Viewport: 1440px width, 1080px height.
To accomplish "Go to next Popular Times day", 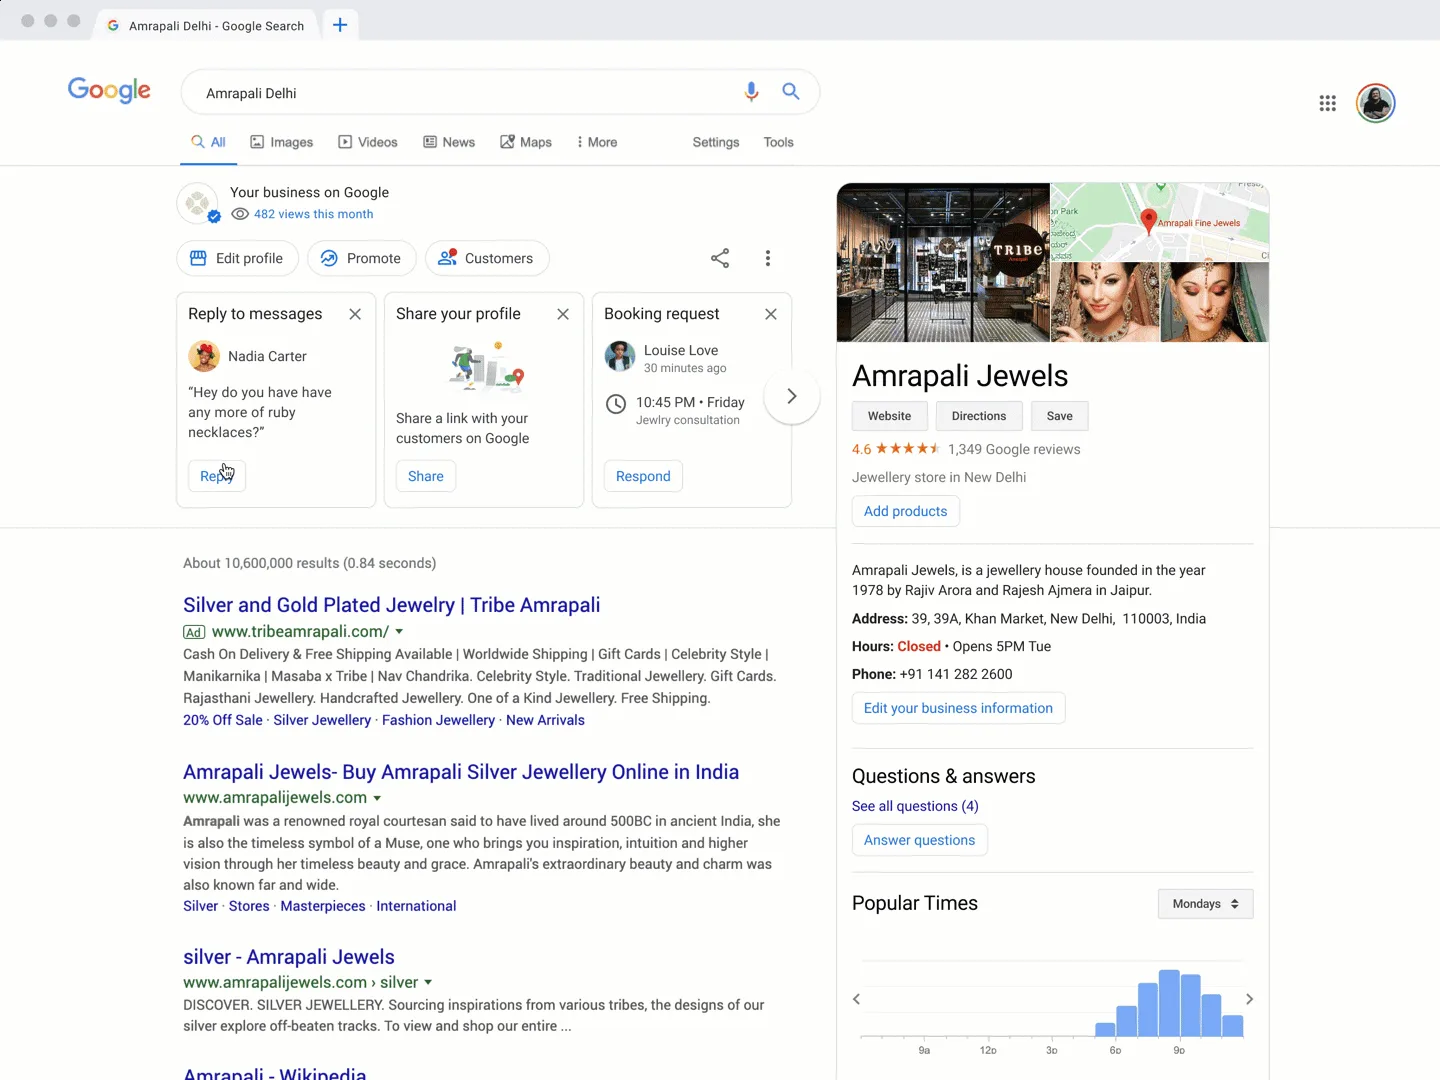I will point(1249,999).
